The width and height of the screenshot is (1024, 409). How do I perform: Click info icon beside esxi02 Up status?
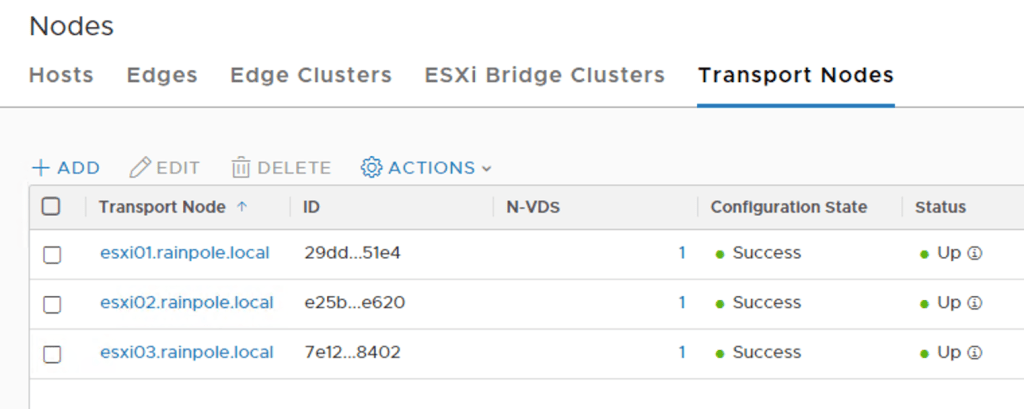click(975, 303)
